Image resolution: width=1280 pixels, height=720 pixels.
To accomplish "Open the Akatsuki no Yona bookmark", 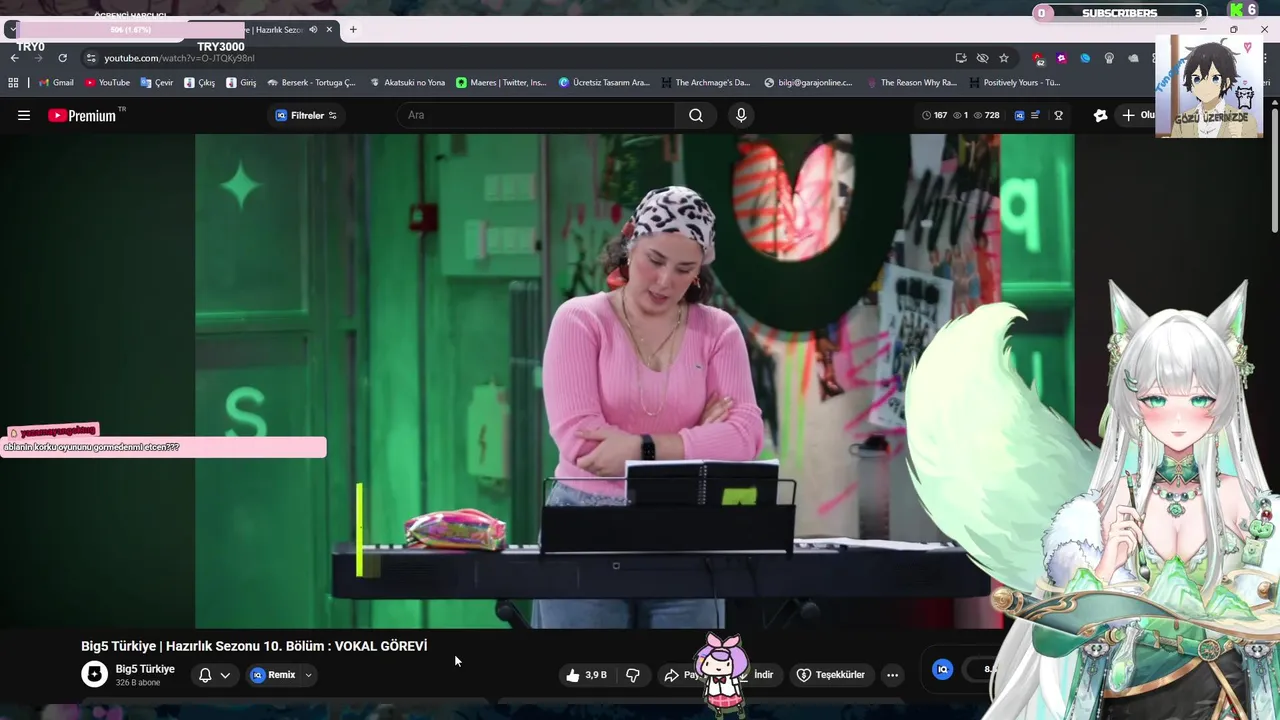I will [x=407, y=83].
